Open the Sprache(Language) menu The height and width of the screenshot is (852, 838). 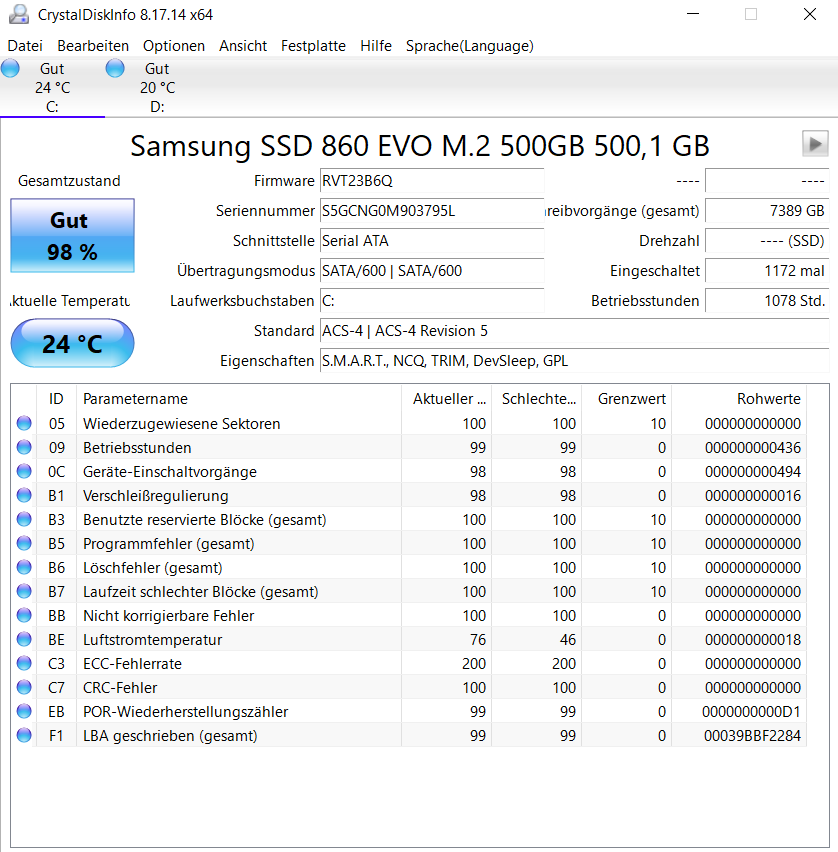point(468,45)
